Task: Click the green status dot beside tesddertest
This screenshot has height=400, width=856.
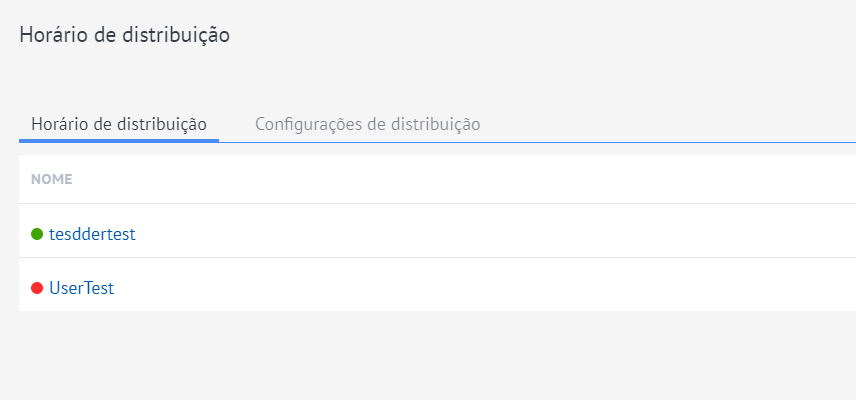Action: pos(37,234)
